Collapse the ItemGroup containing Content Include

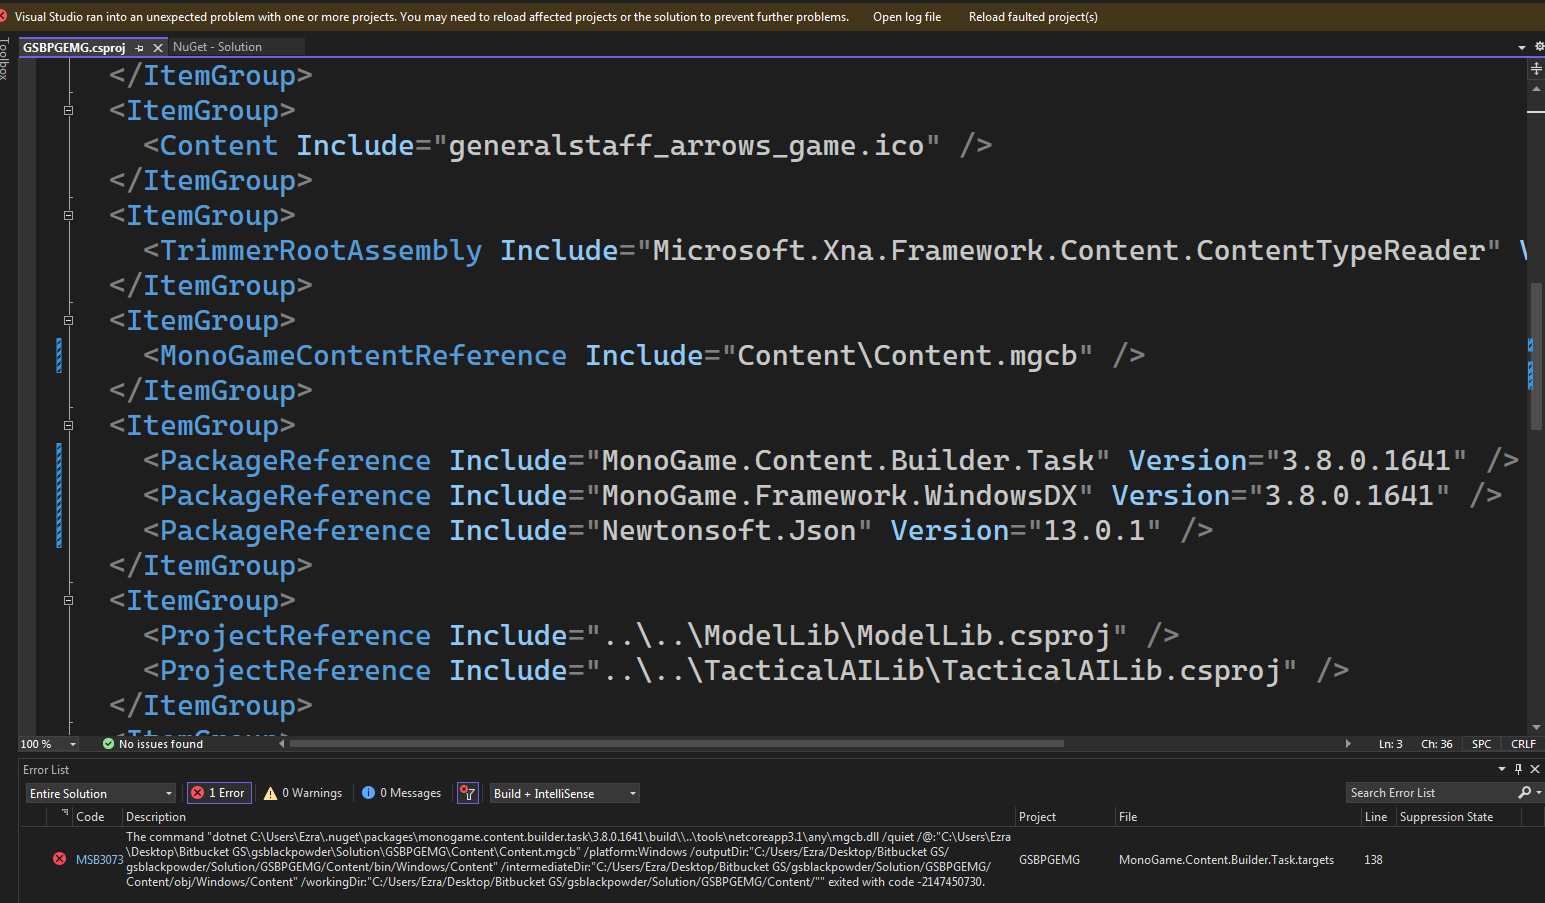point(68,111)
